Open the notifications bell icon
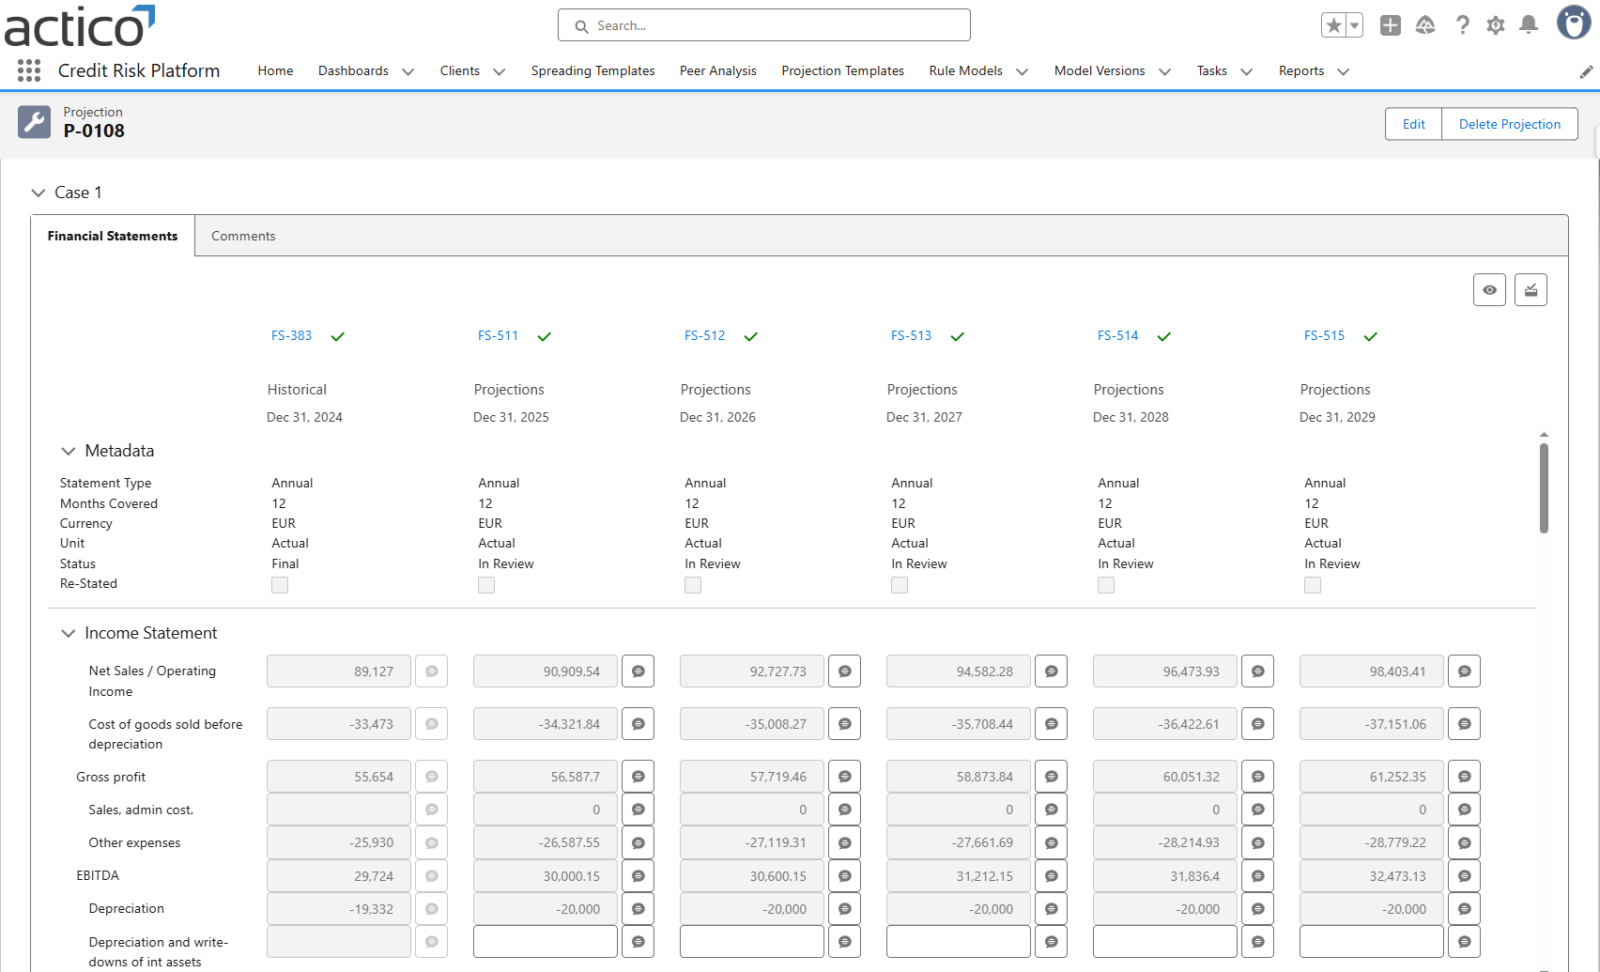This screenshot has width=1600, height=972. point(1528,25)
